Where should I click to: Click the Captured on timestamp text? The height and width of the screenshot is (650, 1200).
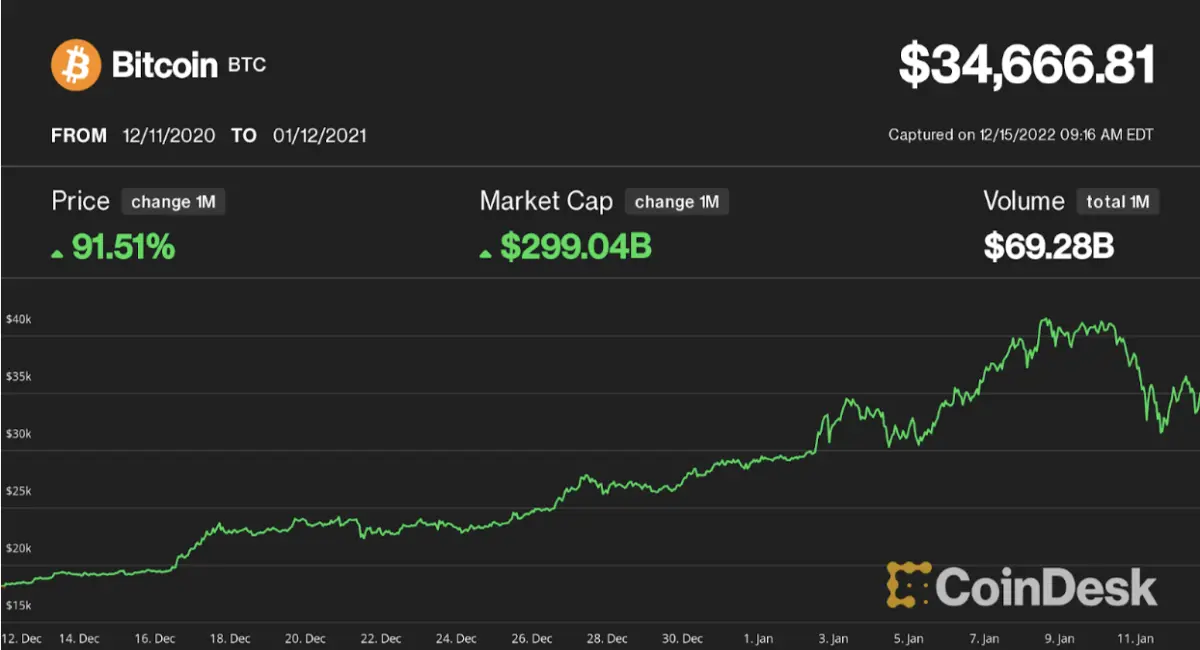click(x=1021, y=134)
